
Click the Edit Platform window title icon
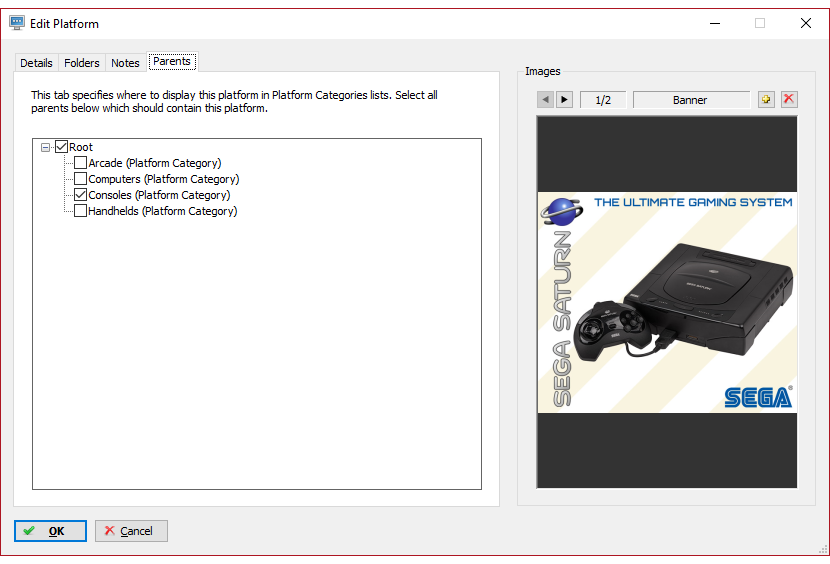tap(17, 23)
